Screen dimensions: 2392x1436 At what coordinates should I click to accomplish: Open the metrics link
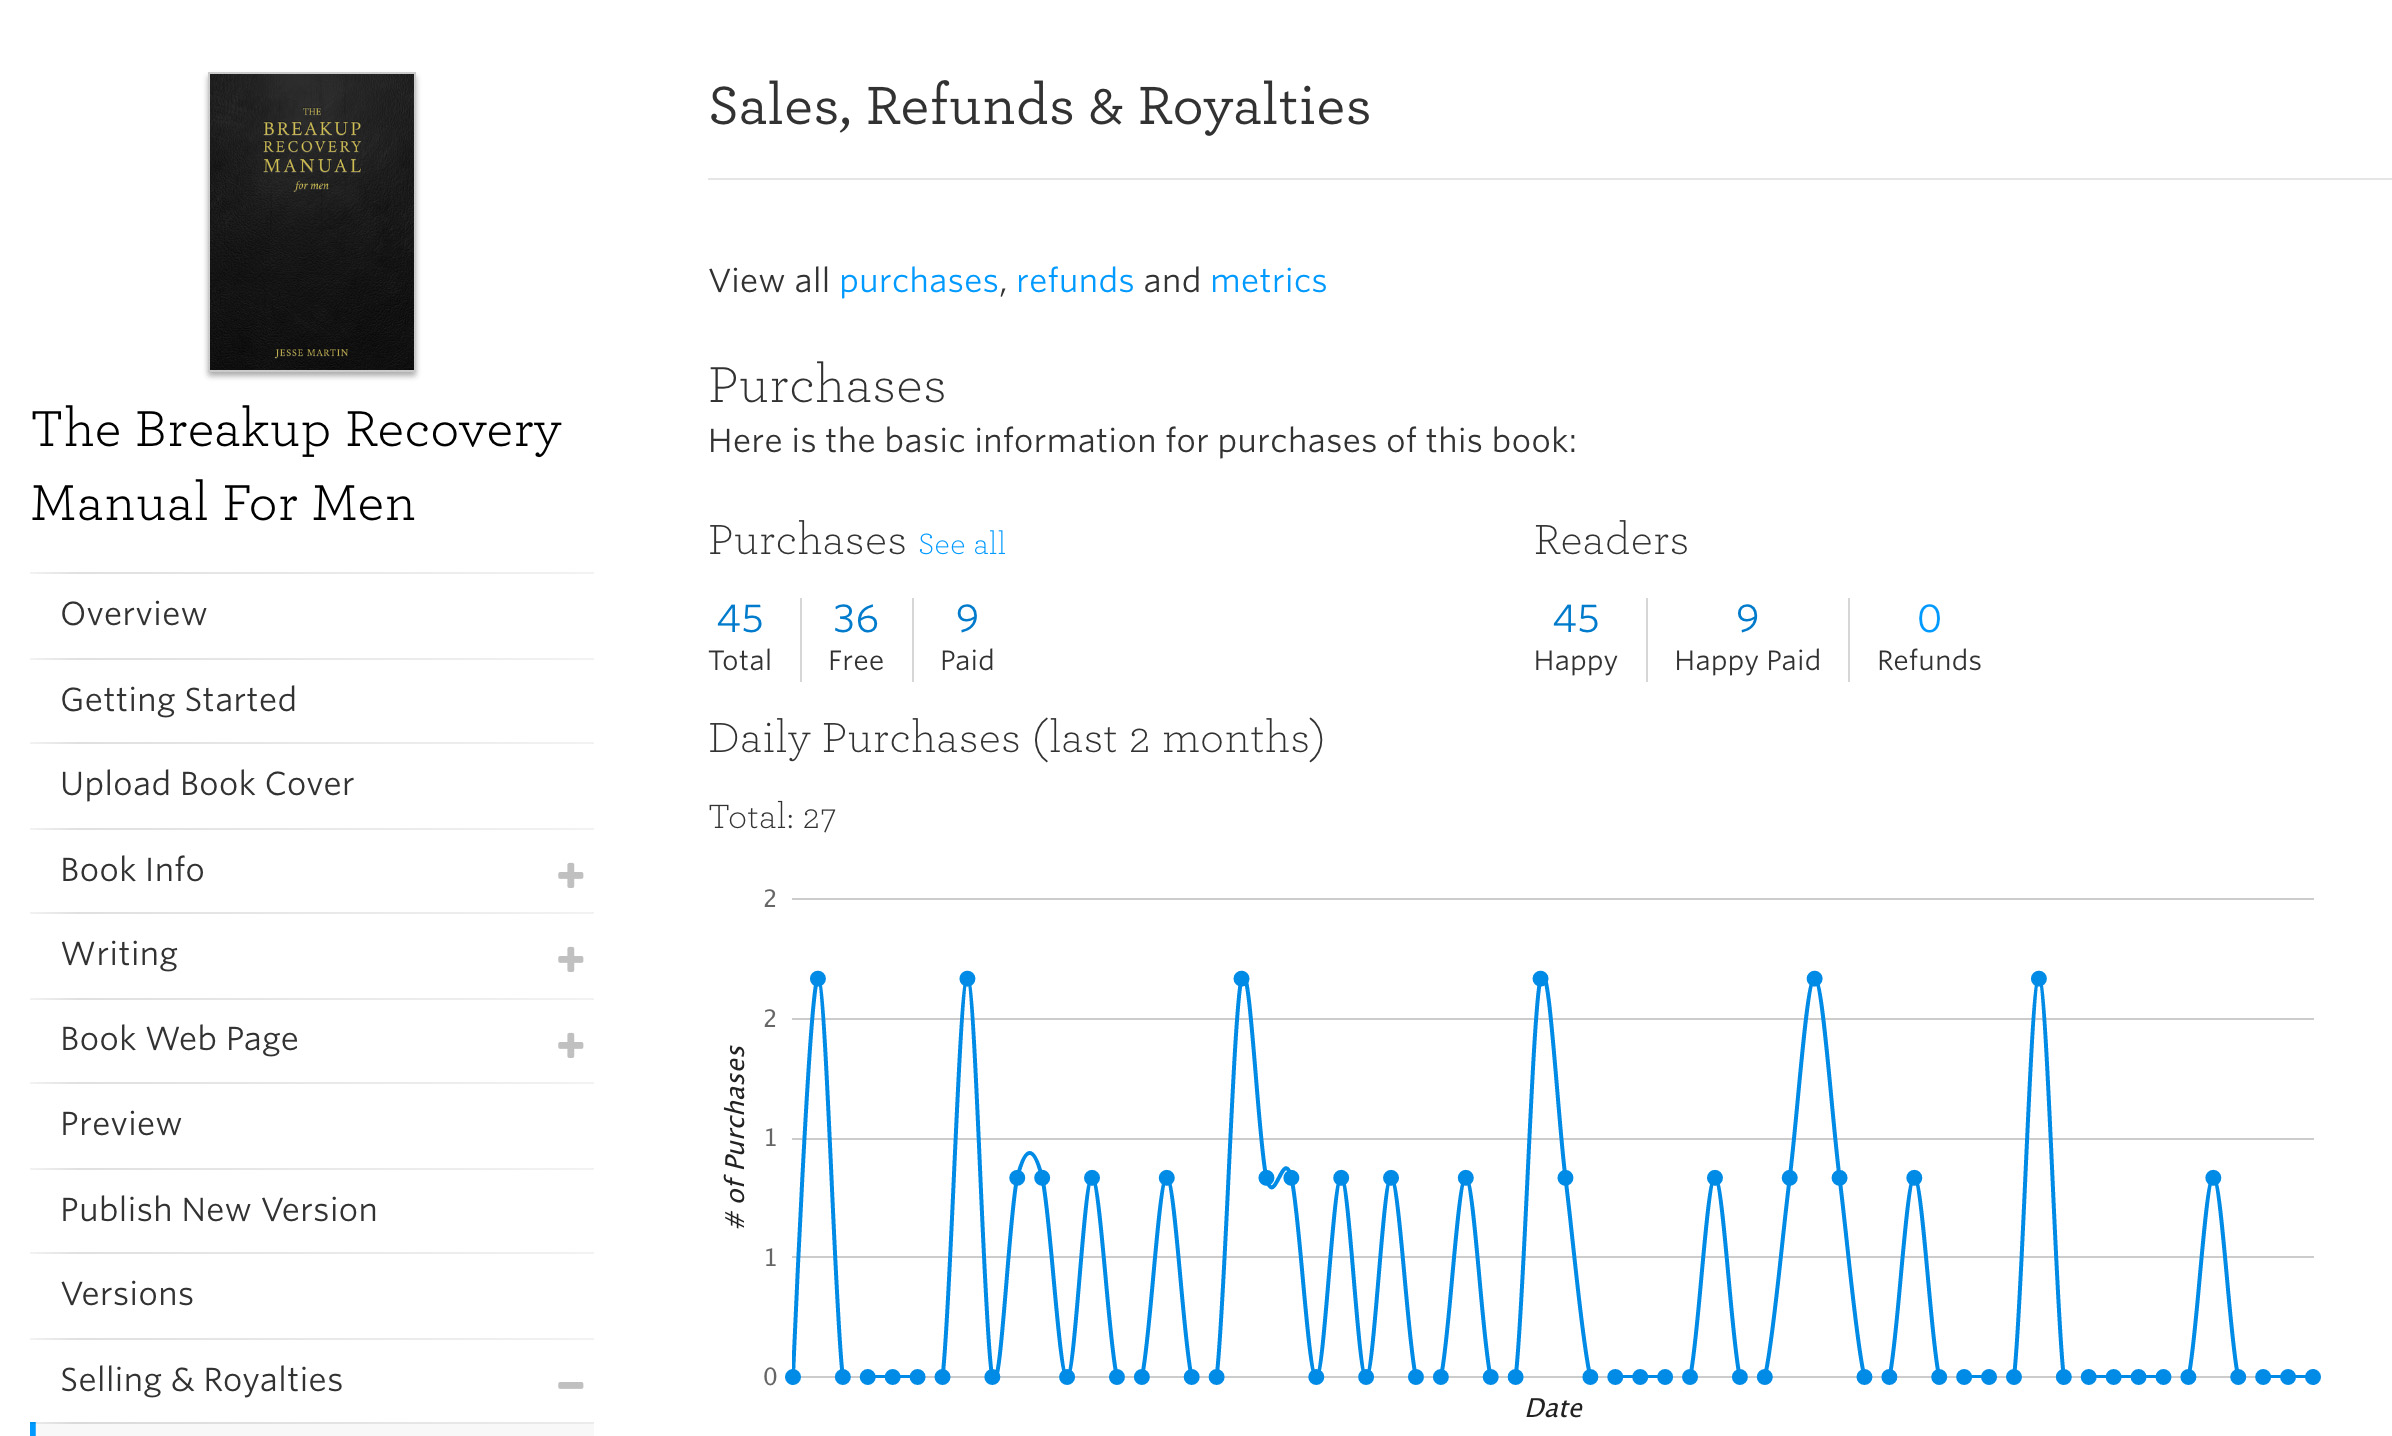pos(1267,281)
